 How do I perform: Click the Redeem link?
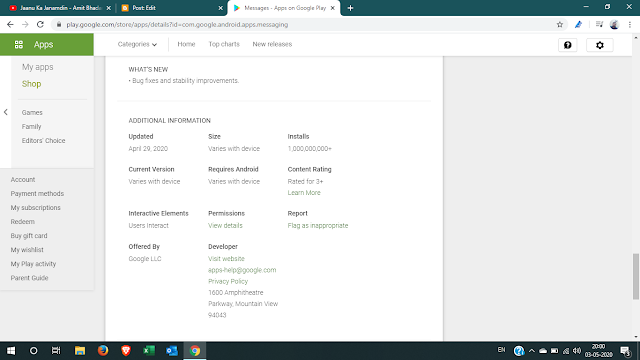click(23, 222)
